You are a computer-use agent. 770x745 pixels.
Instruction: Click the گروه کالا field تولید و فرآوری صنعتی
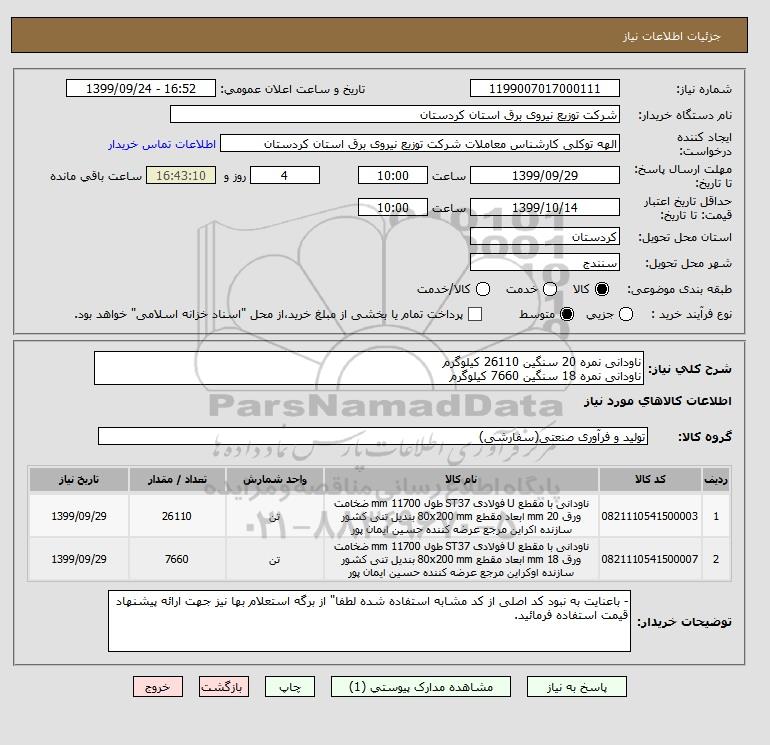click(373, 436)
